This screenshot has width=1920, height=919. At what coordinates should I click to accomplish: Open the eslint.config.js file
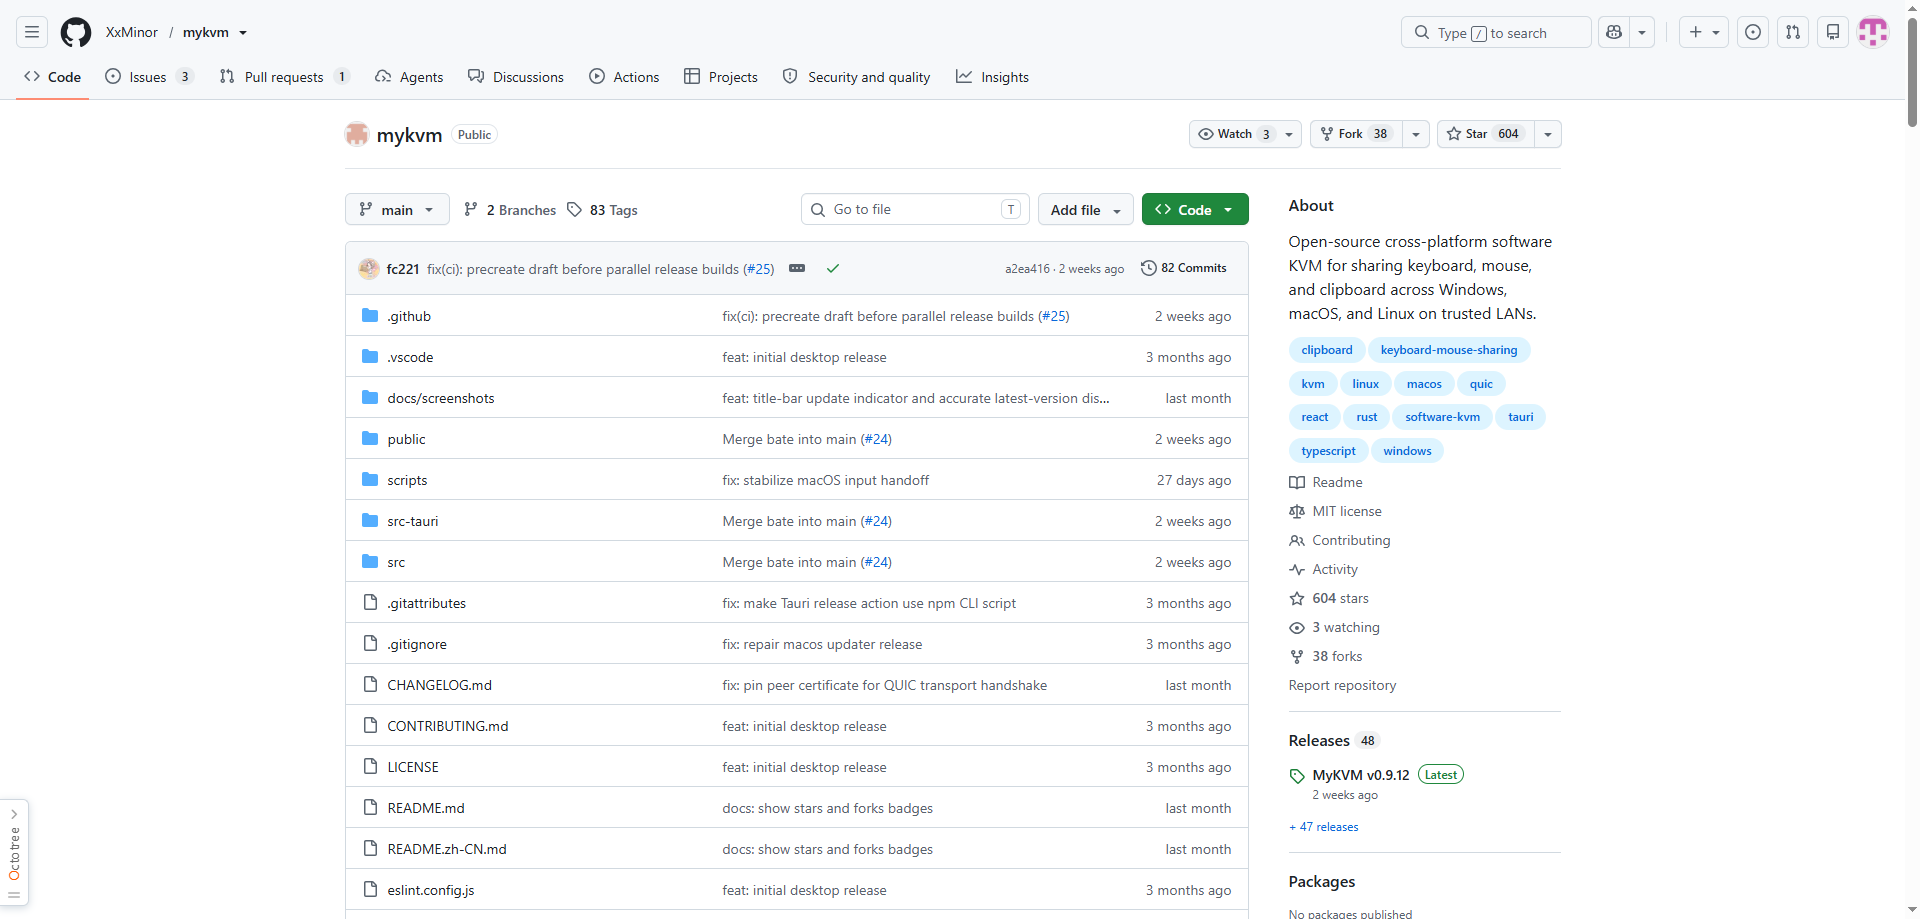click(431, 890)
